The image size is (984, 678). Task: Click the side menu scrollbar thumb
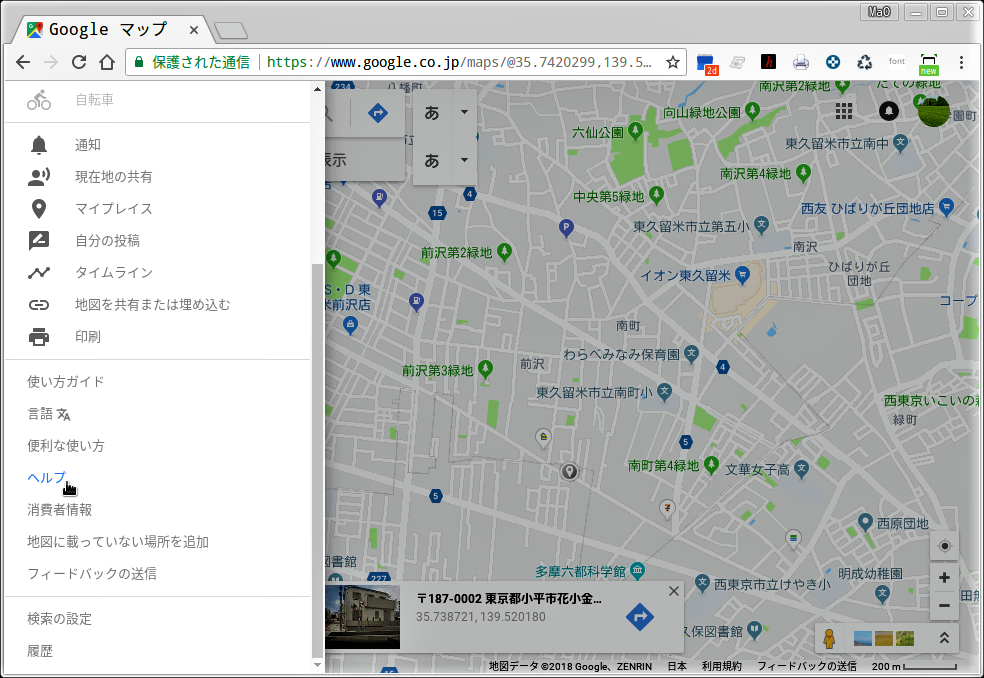(317, 460)
